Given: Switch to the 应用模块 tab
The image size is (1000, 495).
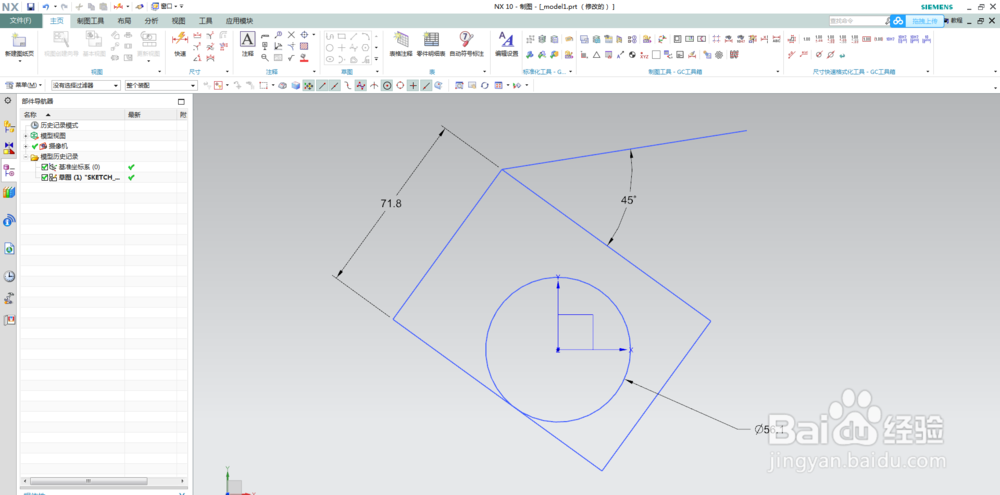Looking at the screenshot, I should (239, 21).
